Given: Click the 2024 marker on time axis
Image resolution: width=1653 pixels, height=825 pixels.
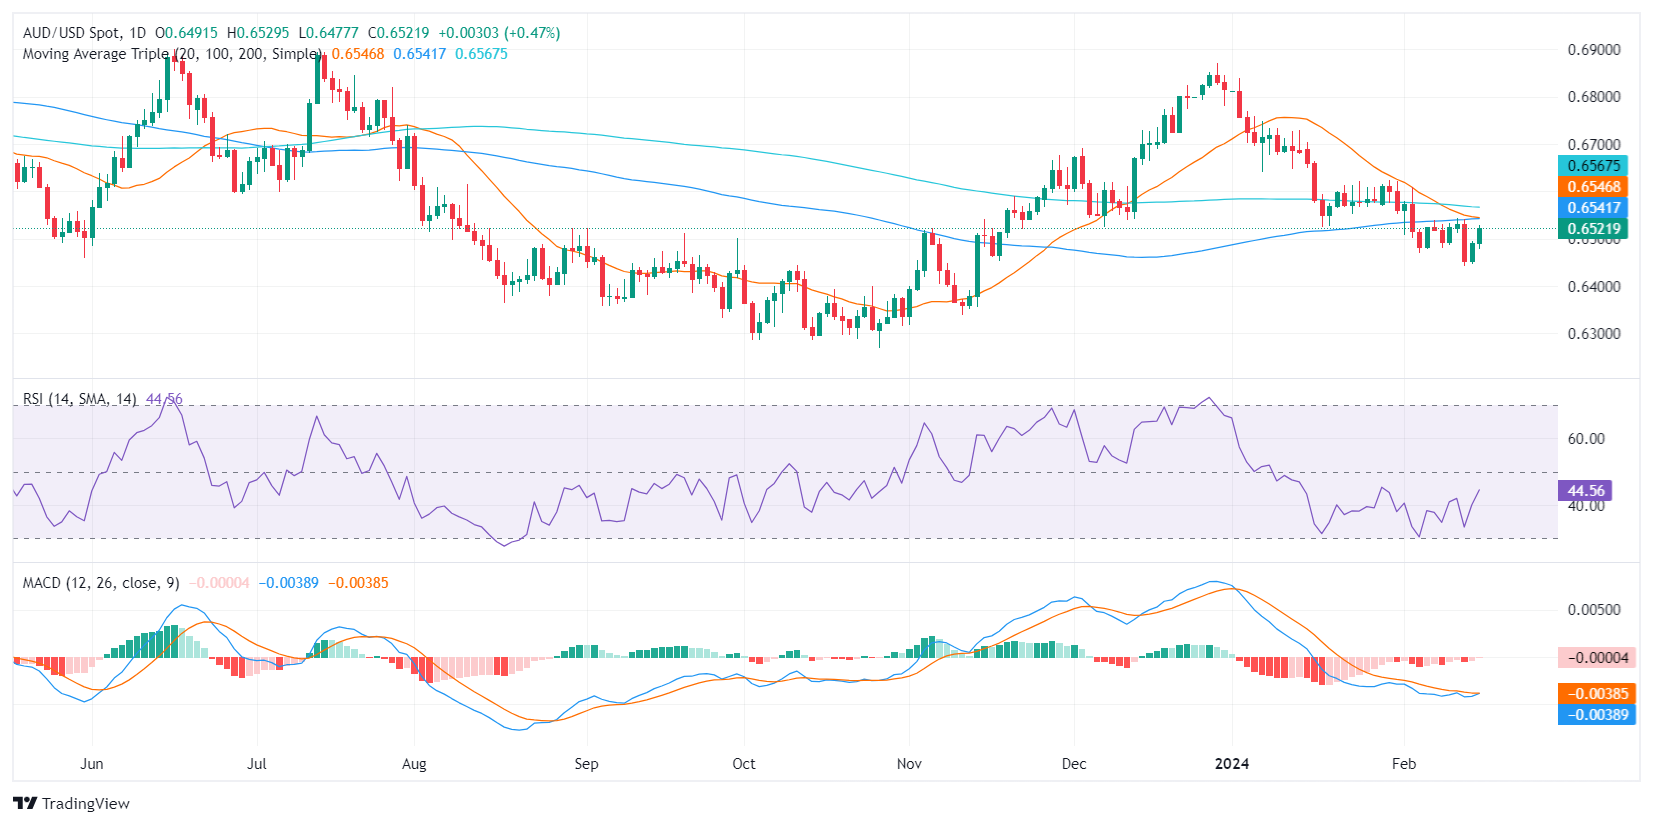Looking at the screenshot, I should pos(1231,764).
